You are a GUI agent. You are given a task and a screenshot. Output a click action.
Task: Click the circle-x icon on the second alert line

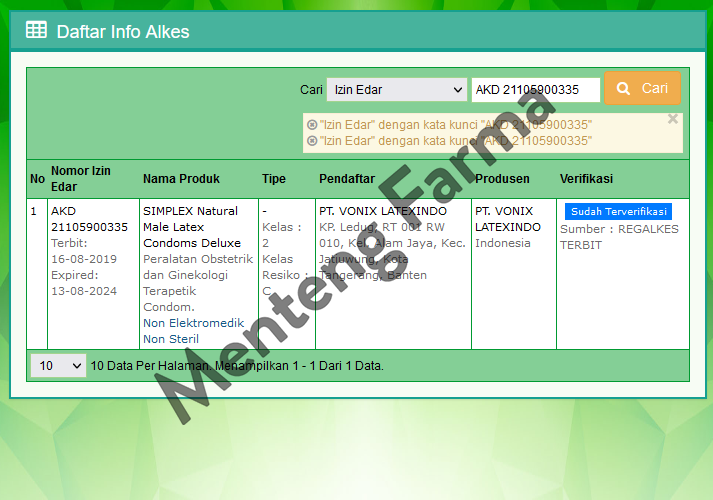(x=312, y=141)
